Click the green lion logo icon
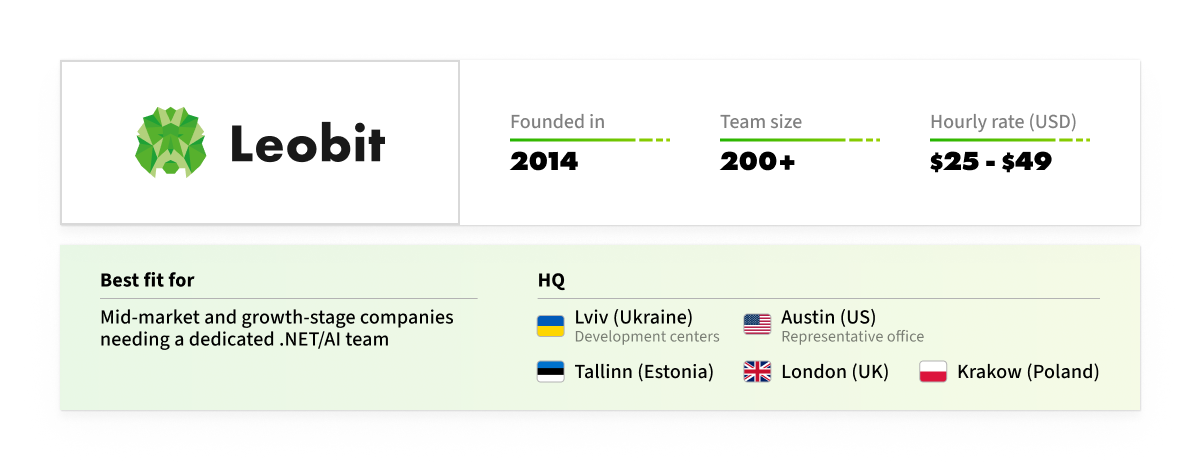The image size is (1200, 470). [171, 143]
